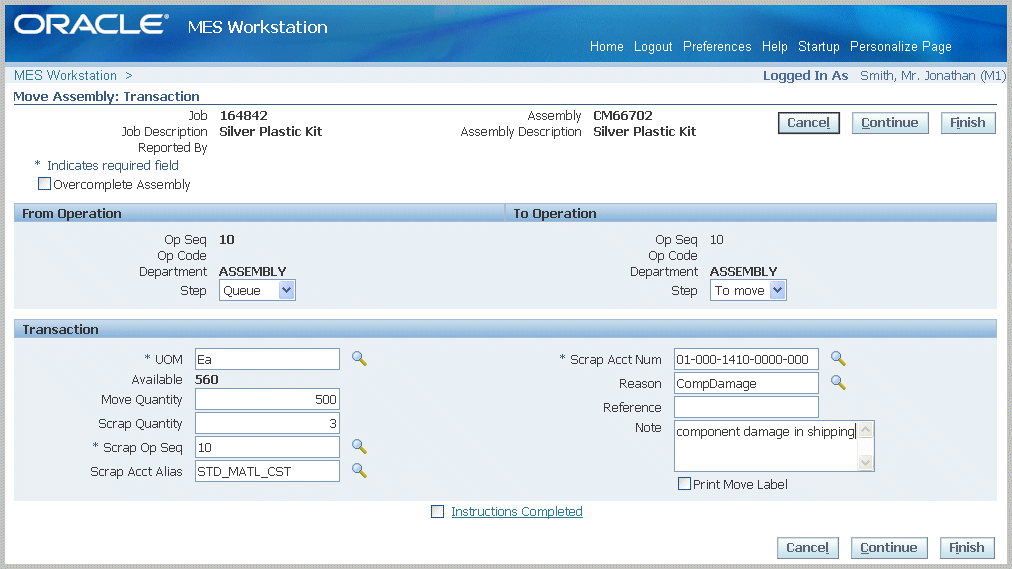This screenshot has width=1012, height=569.
Task: Click the Scrap Op Seq search icon
Action: click(359, 446)
